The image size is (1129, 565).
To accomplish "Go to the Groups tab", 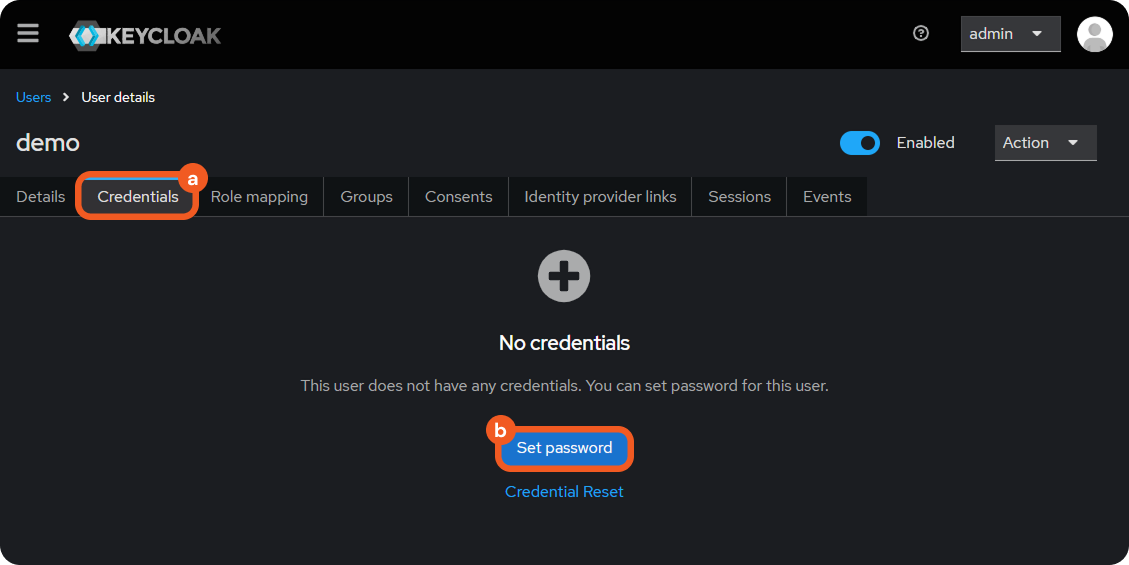I will point(366,197).
